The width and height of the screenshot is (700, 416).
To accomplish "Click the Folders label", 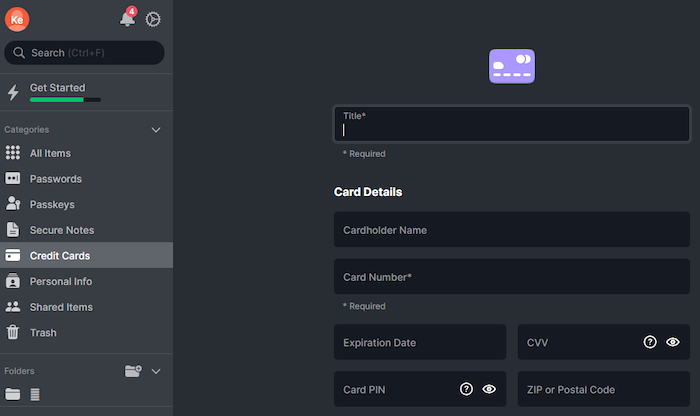I will point(19,371).
